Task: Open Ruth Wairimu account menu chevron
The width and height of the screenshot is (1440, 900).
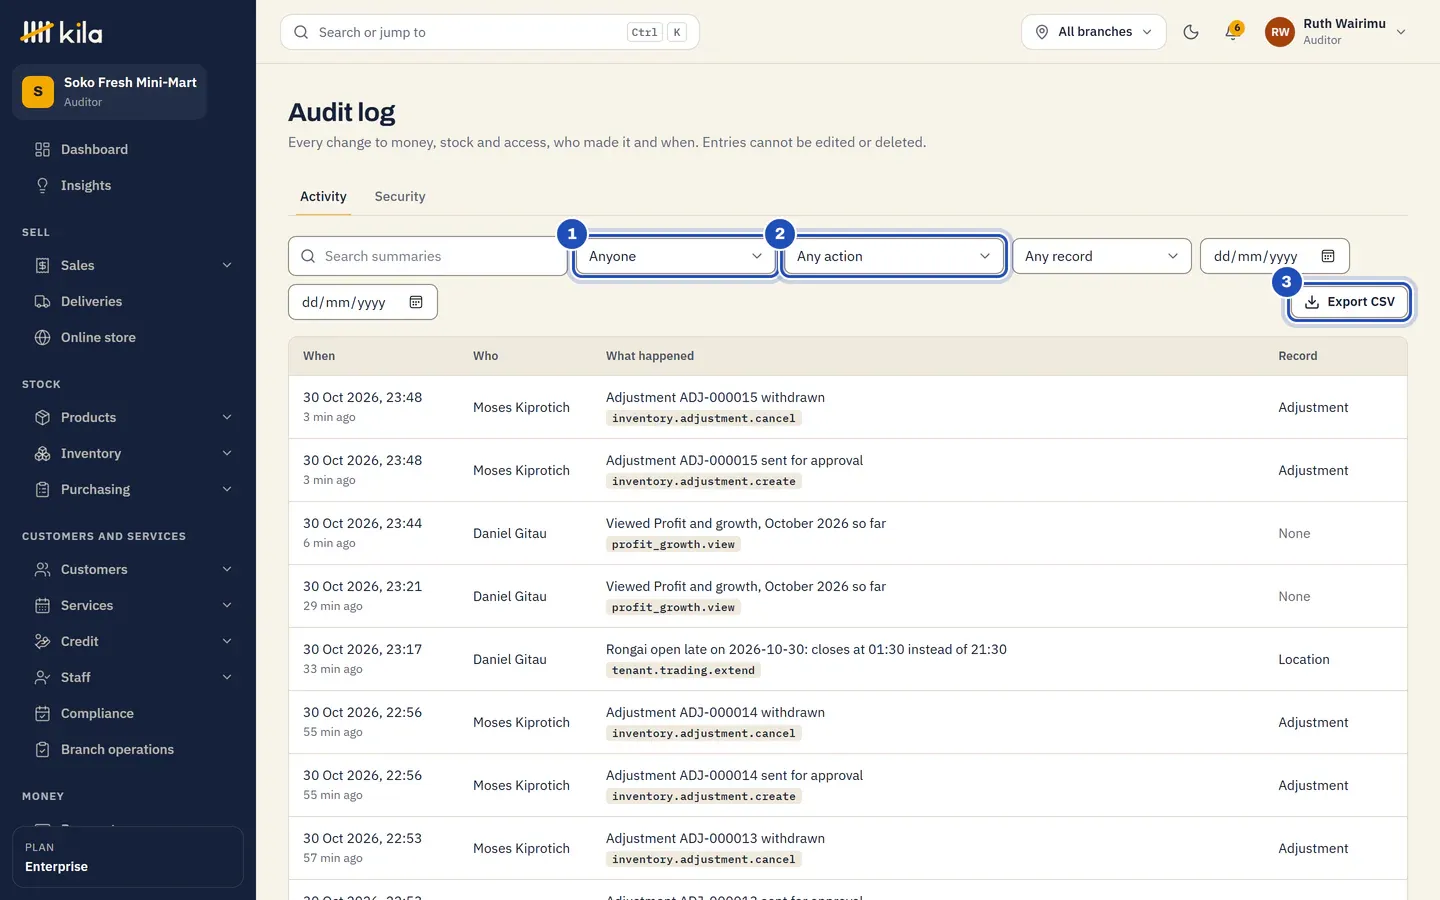Action: tap(1401, 32)
